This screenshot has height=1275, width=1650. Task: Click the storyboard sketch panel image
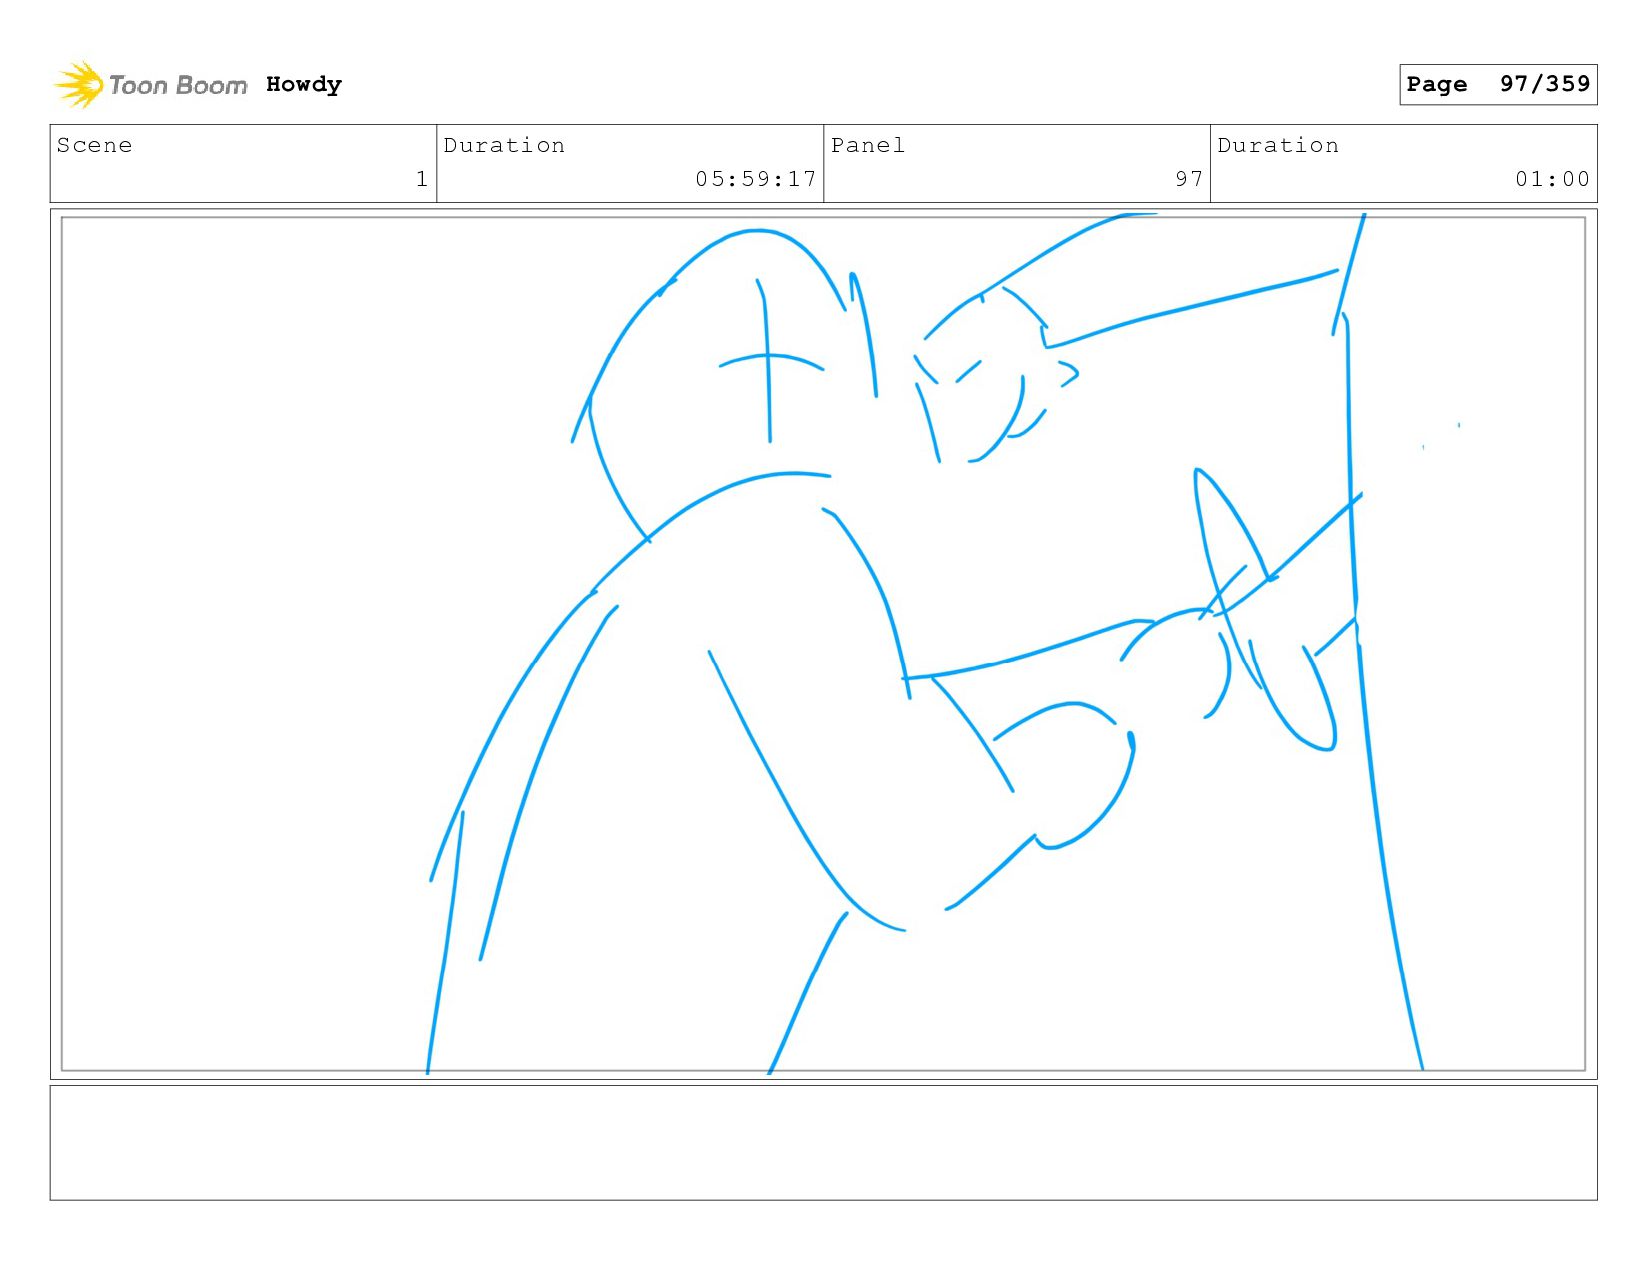[x=823, y=644]
